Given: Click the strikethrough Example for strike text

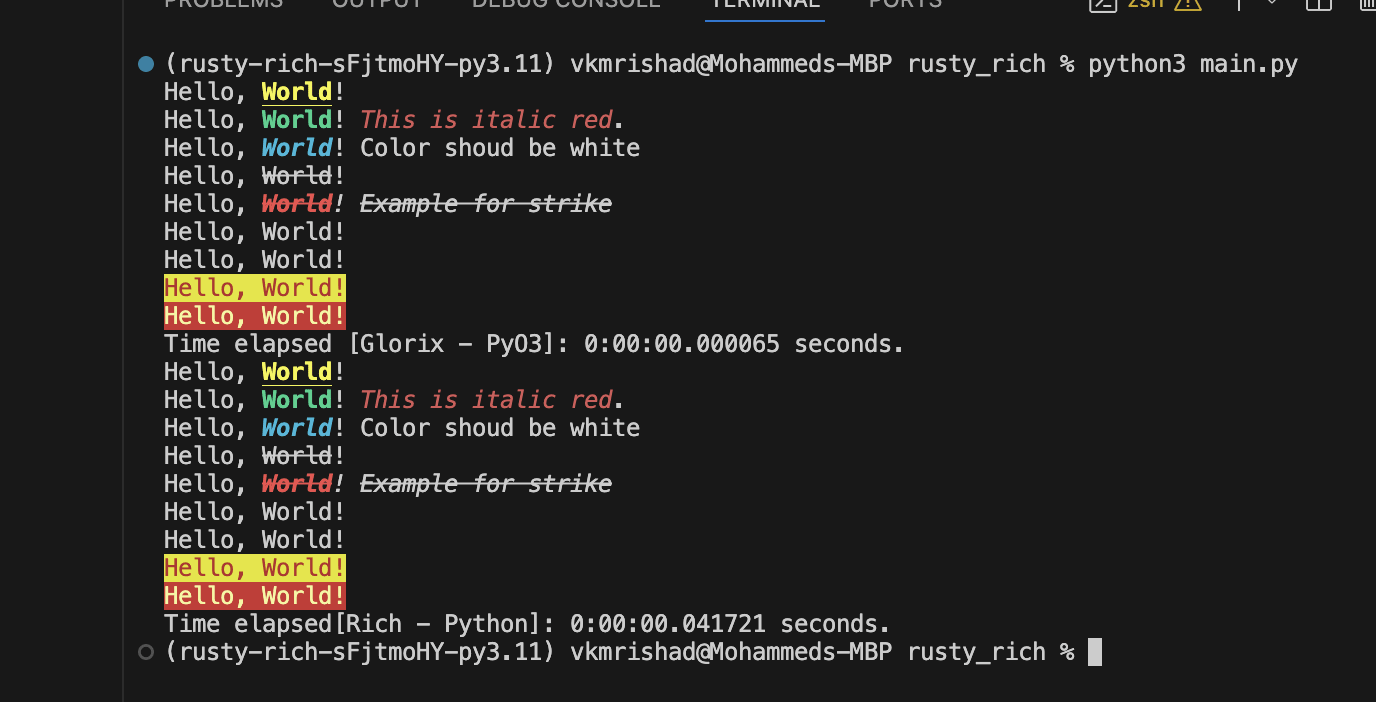Looking at the screenshot, I should point(486,203).
